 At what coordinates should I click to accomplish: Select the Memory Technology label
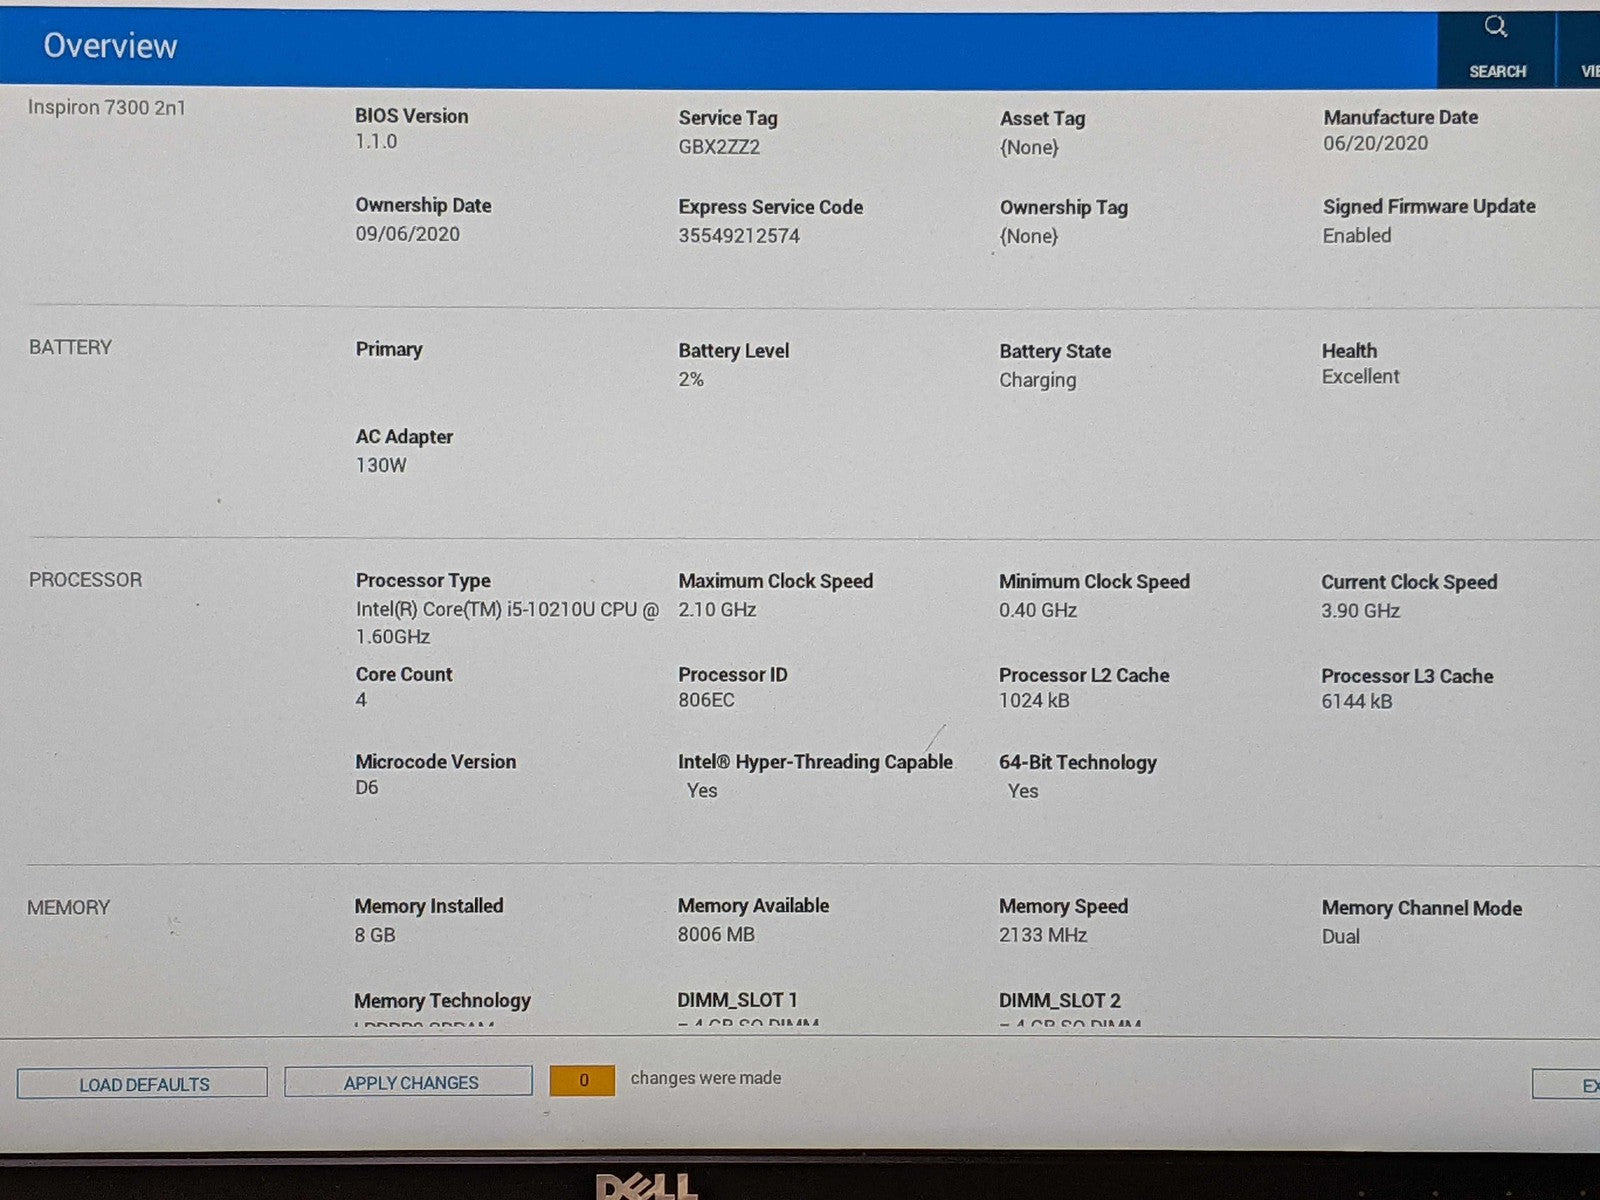coord(442,1001)
